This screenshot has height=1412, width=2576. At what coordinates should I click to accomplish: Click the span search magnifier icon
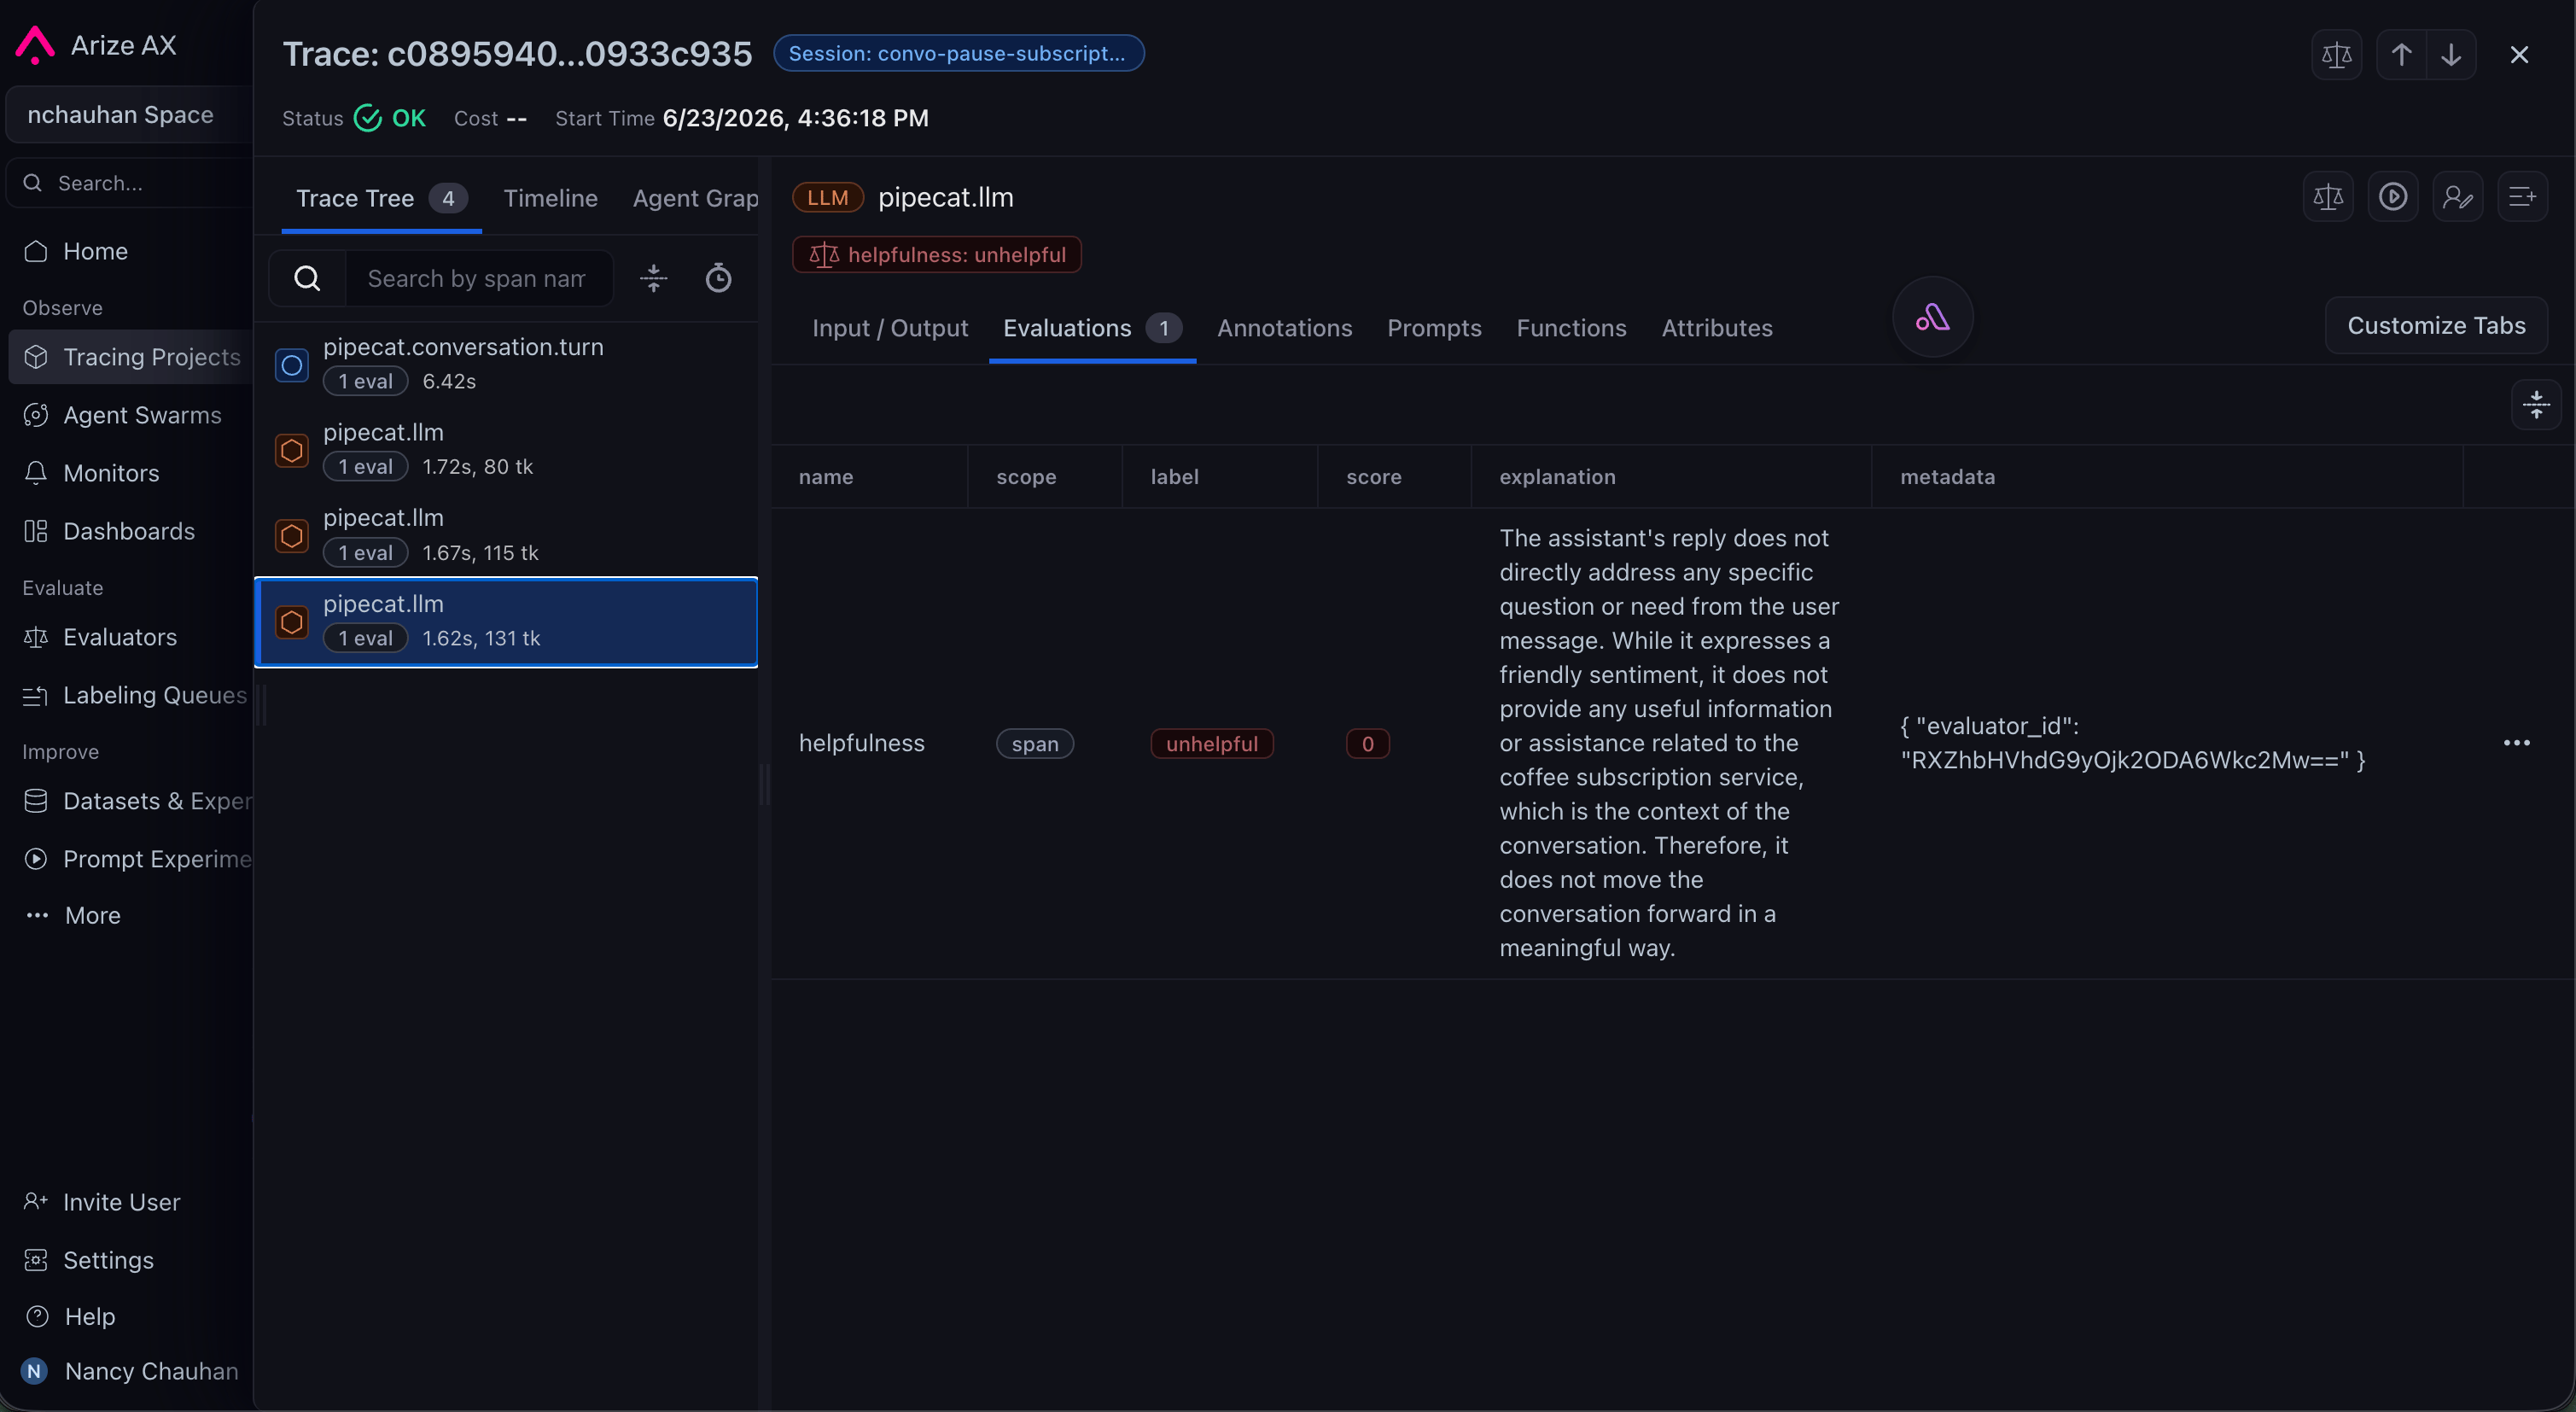coord(307,278)
